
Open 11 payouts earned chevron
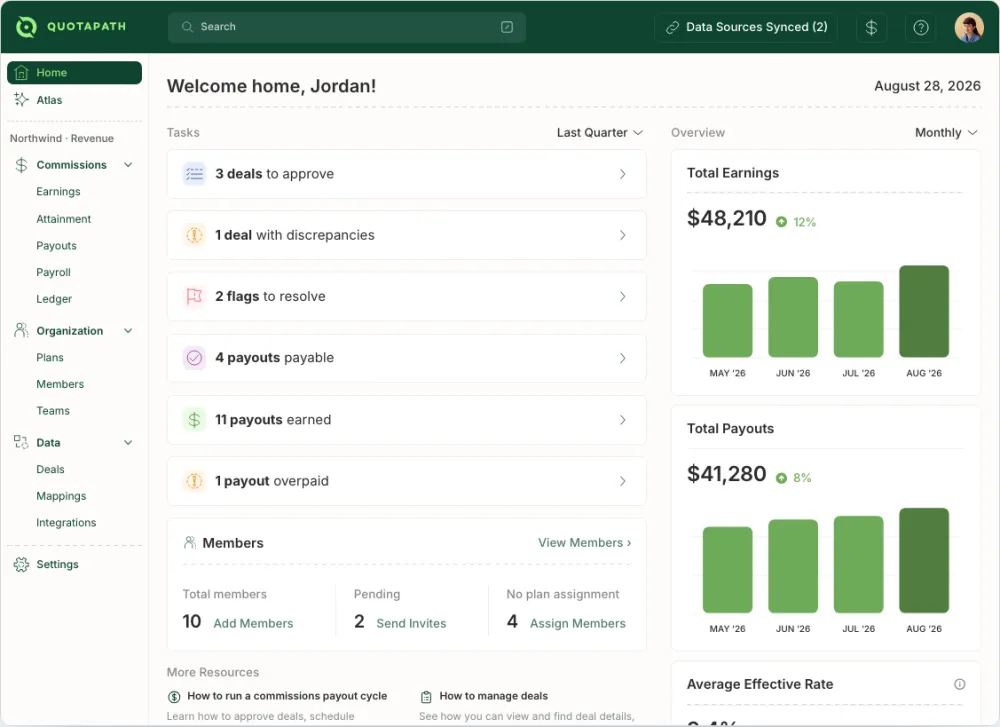622,420
